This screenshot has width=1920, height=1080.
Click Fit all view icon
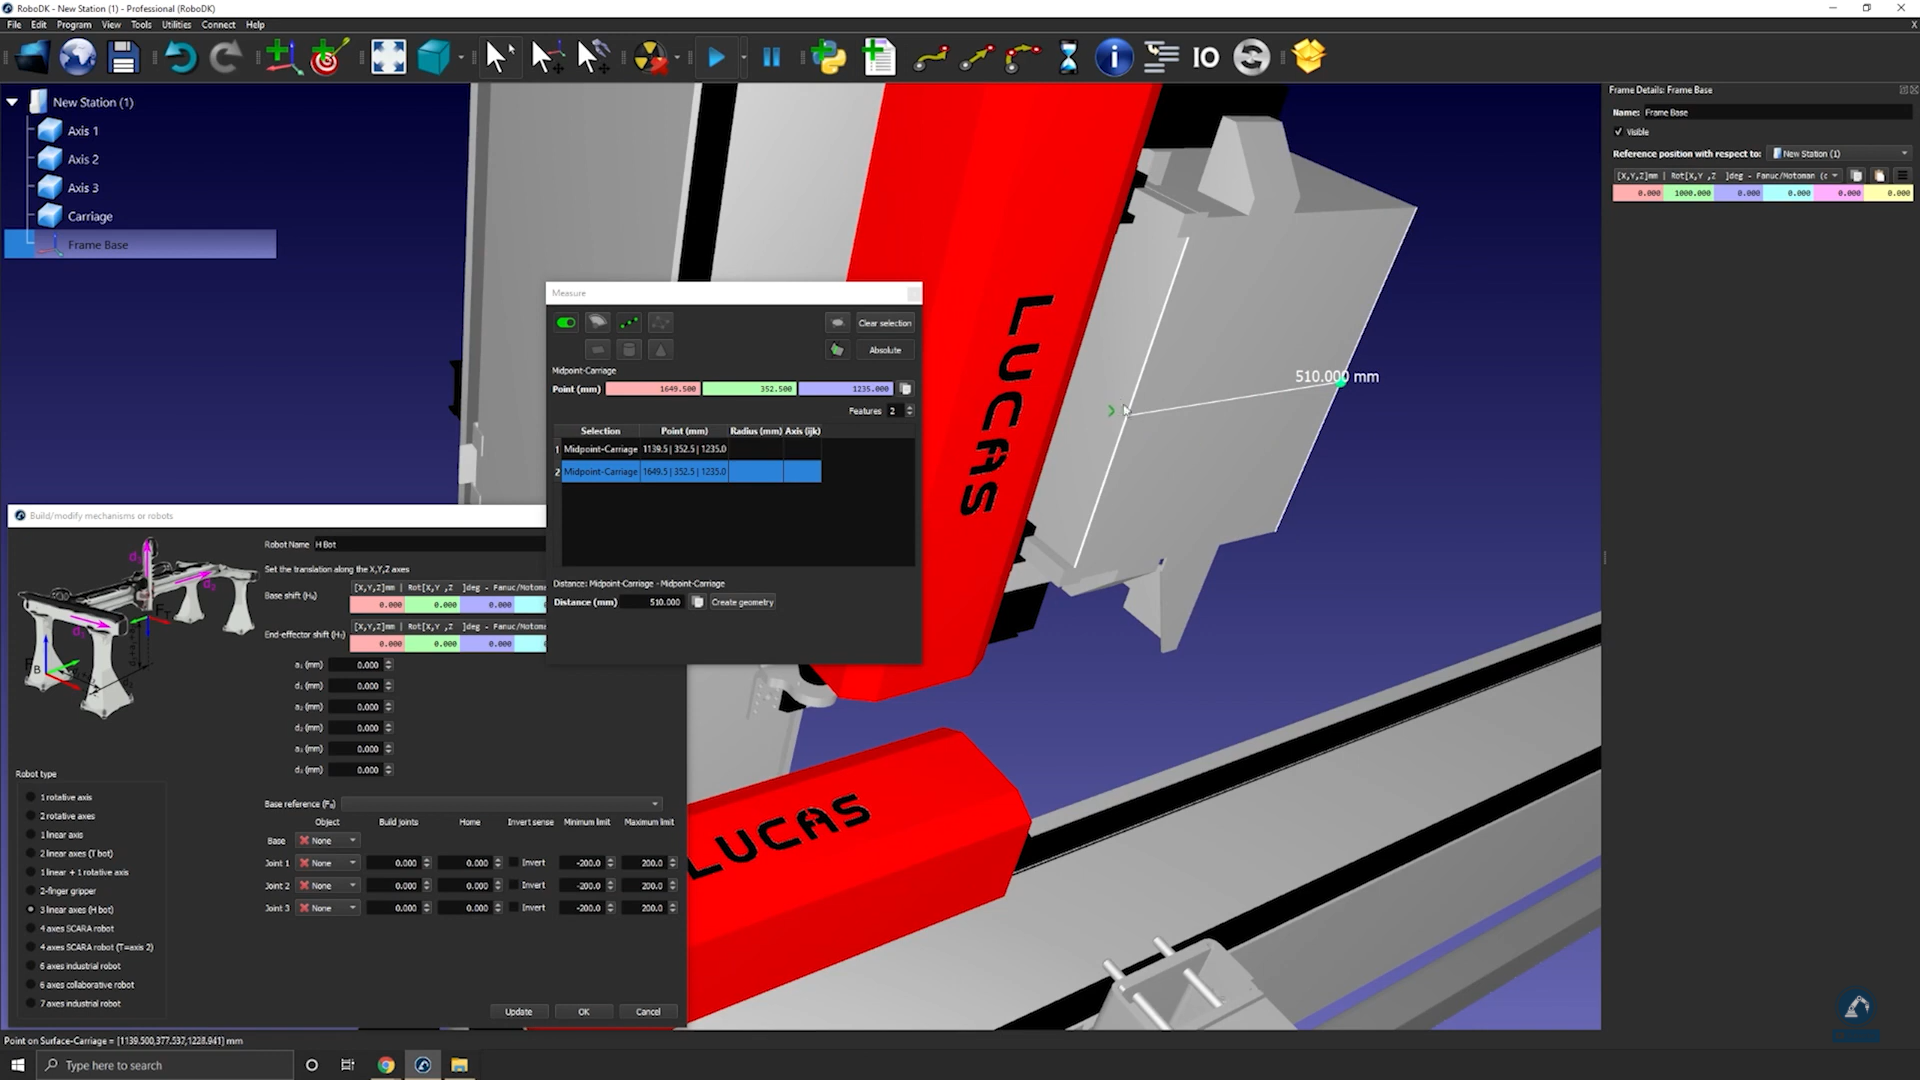388,58
